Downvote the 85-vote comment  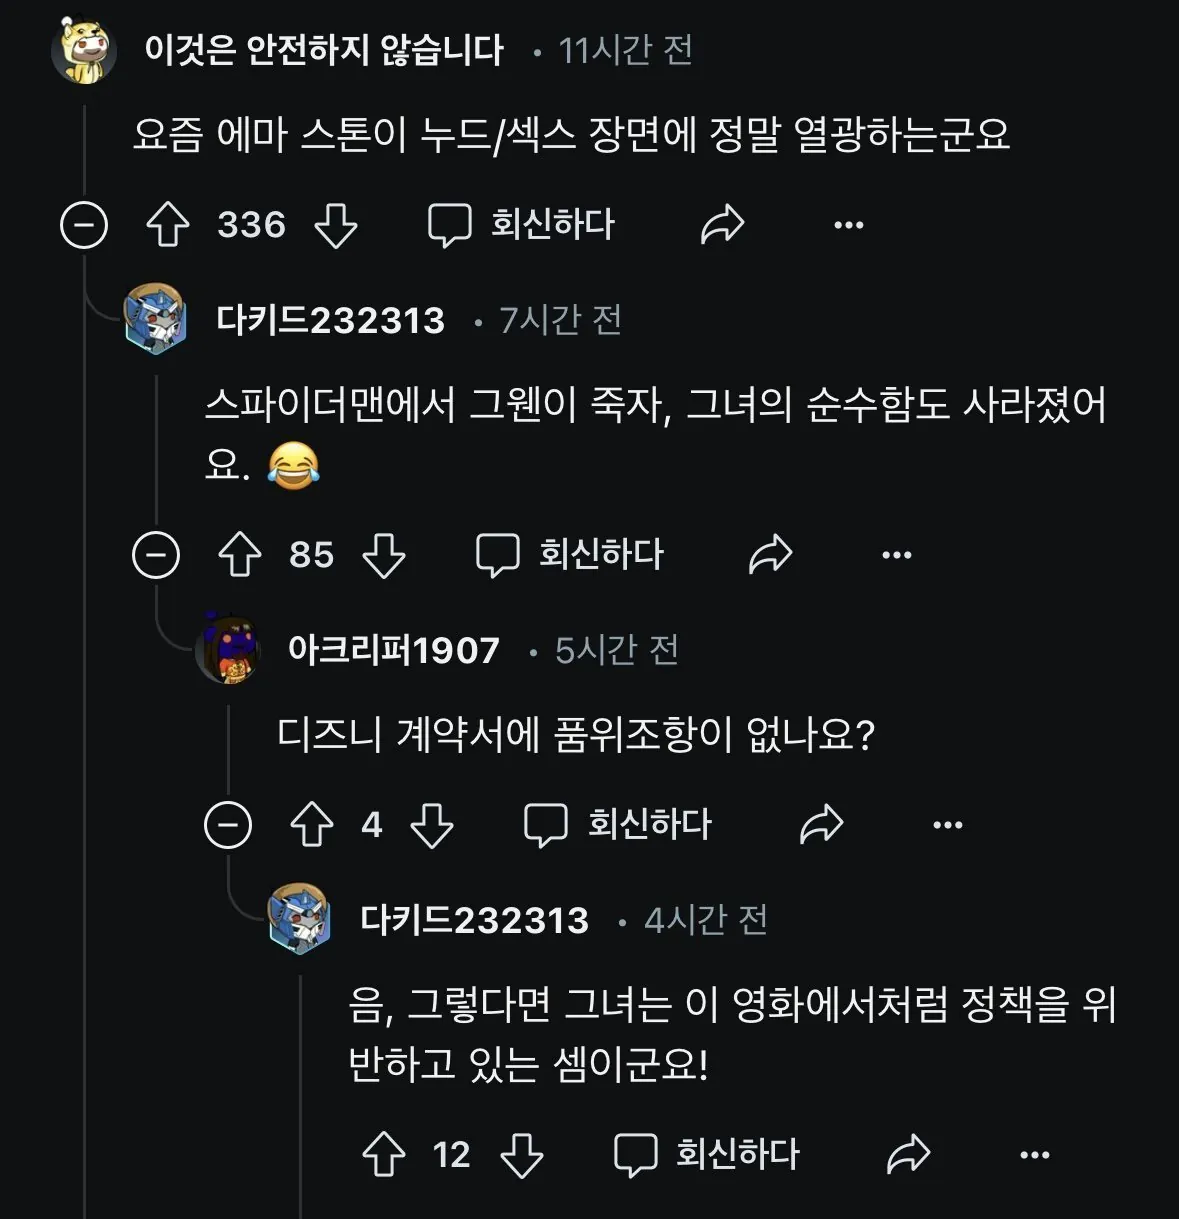384,555
